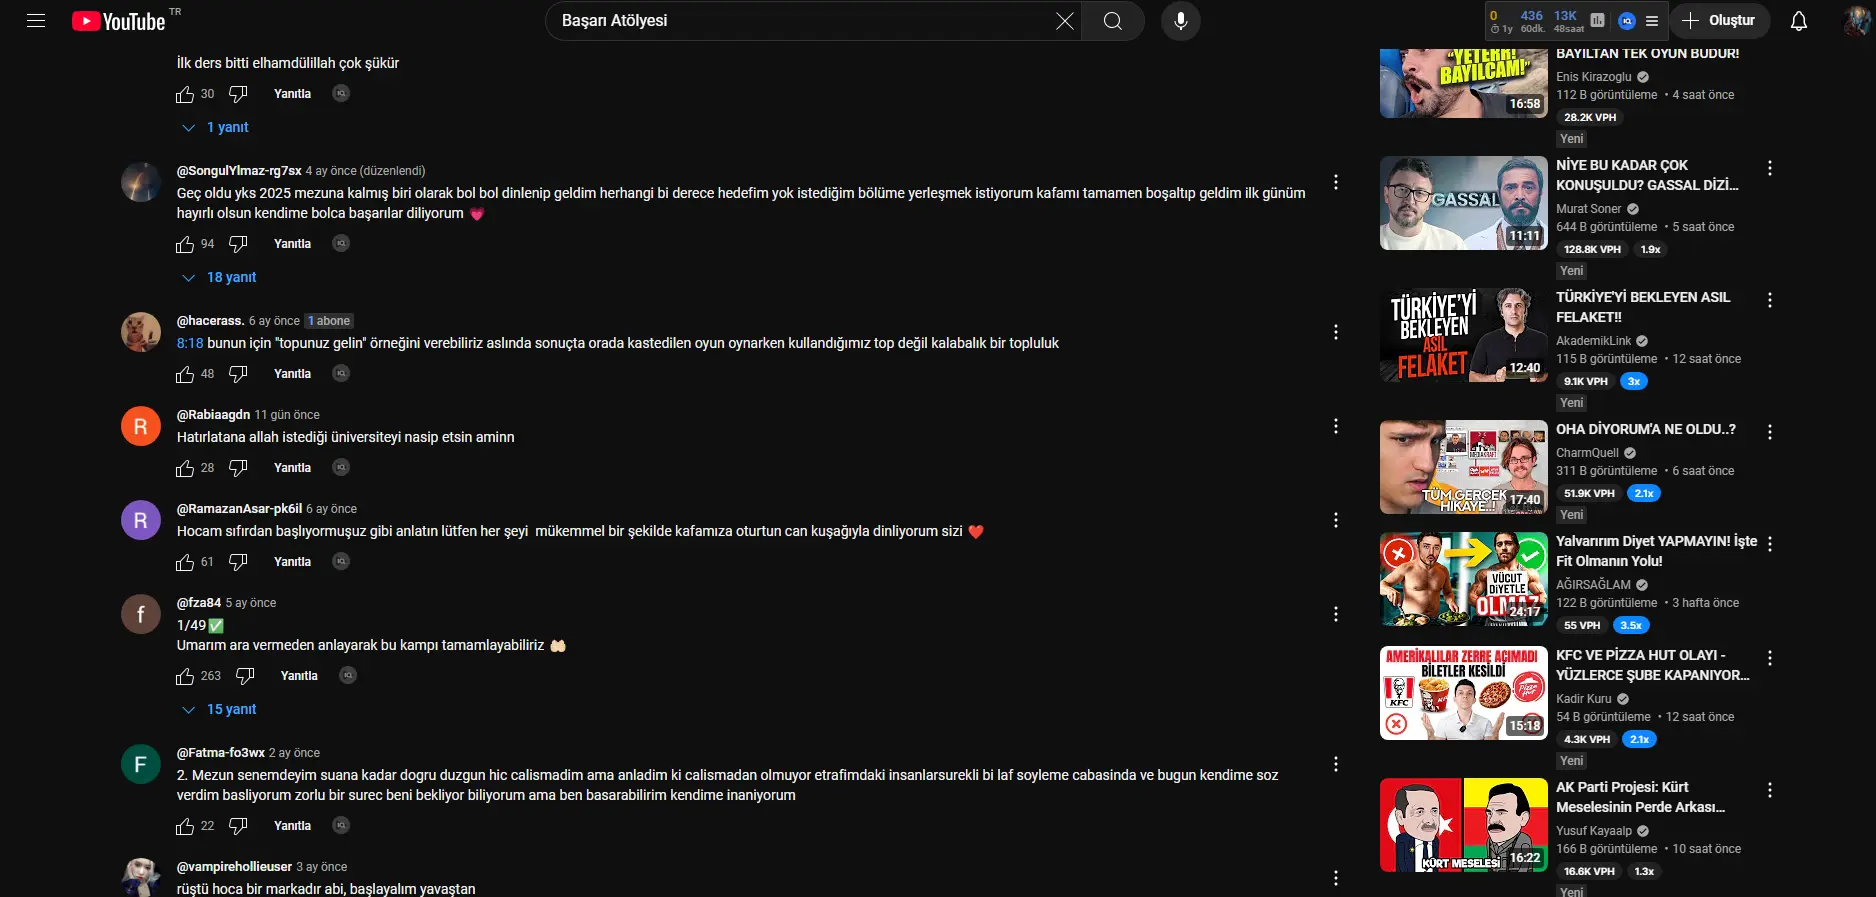This screenshot has width=1876, height=897.
Task: Open more options for TÜRKİYE'Yİ BEKLEYEN video
Action: coord(1770,300)
